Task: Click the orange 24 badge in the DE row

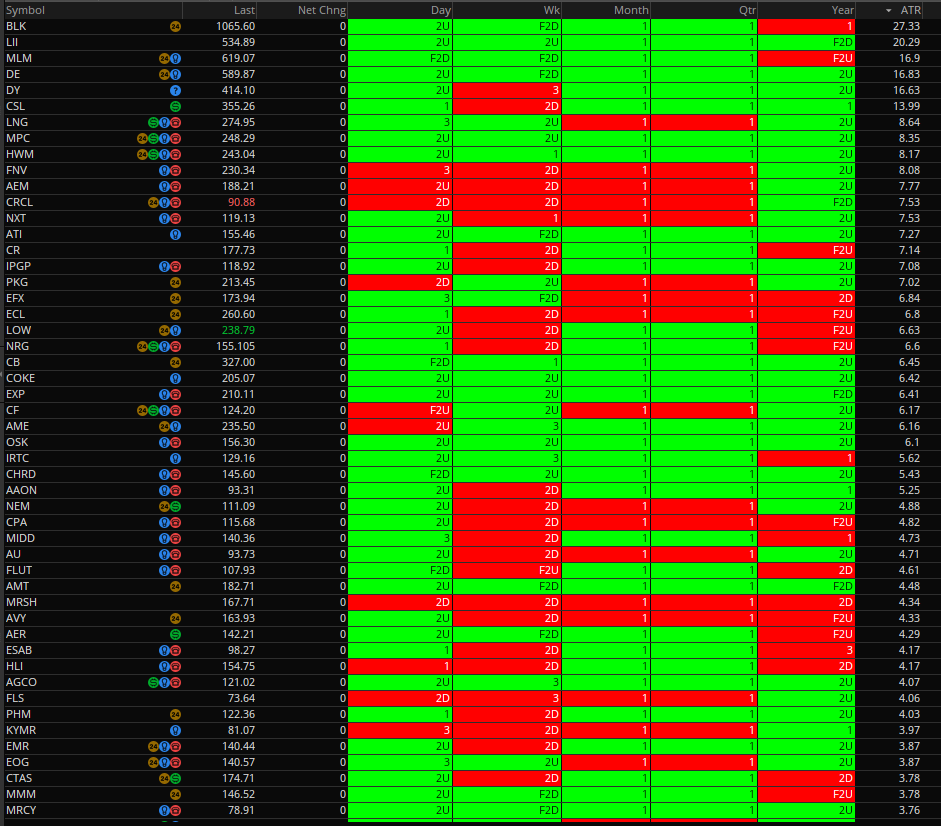Action: pyautogui.click(x=164, y=74)
